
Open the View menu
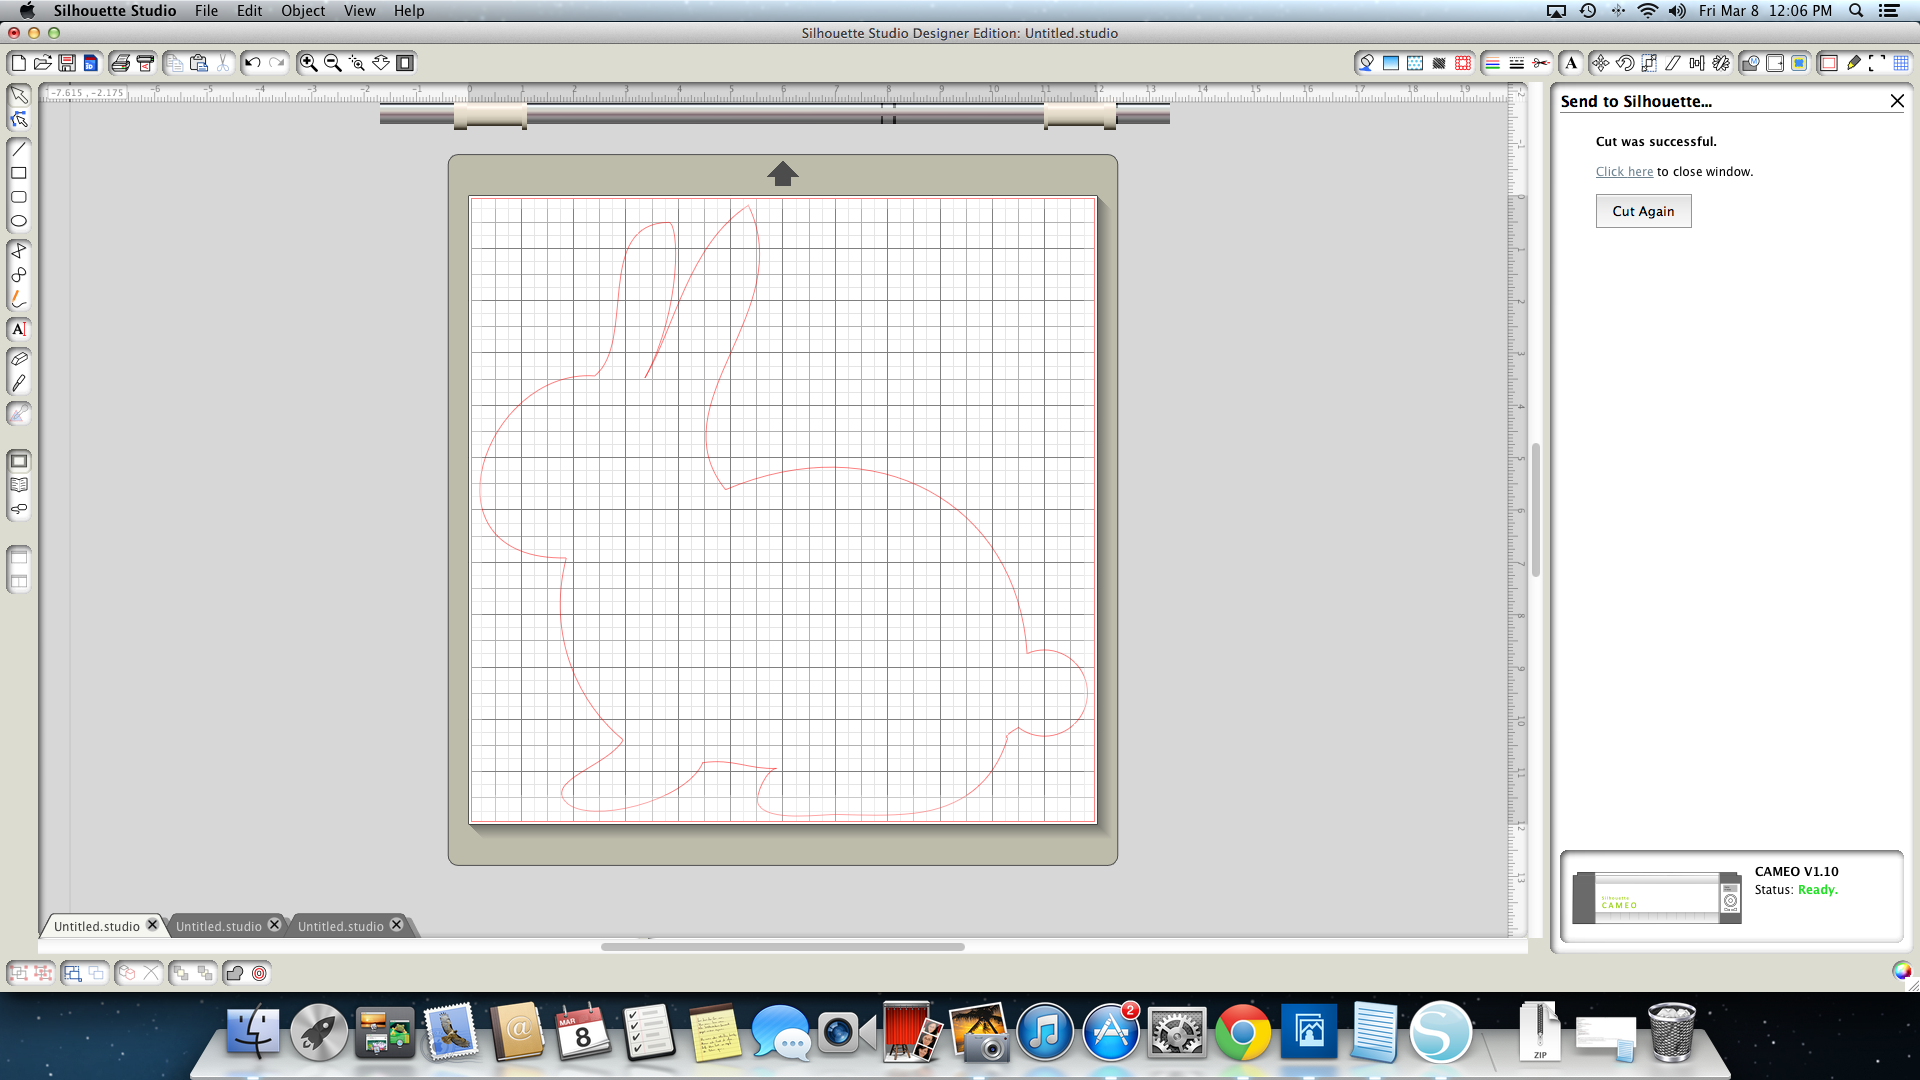point(359,11)
